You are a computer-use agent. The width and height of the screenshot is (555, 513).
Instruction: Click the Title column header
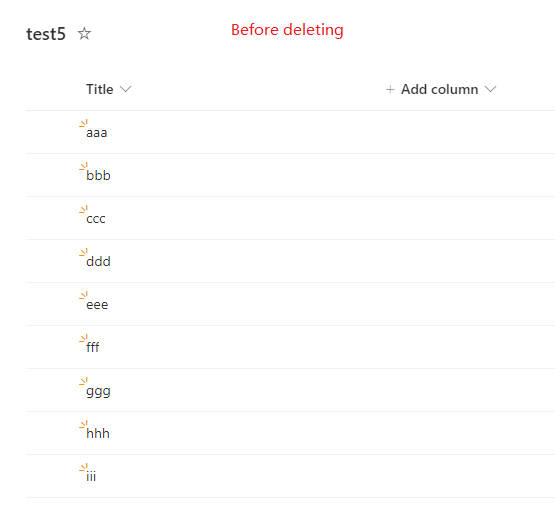[100, 89]
